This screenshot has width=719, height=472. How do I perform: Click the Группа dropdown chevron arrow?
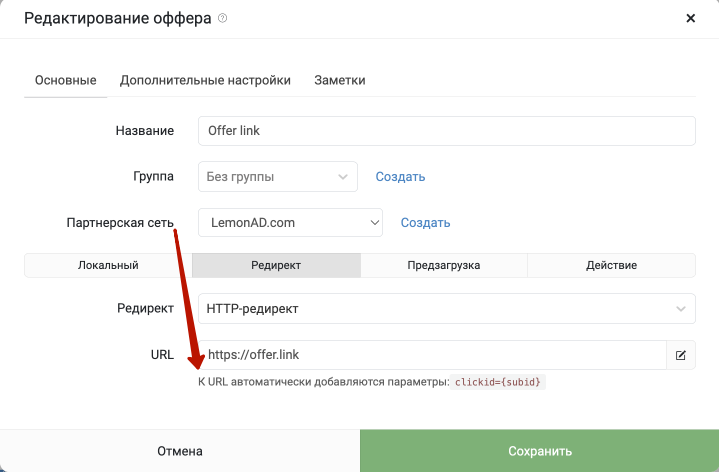coord(343,177)
